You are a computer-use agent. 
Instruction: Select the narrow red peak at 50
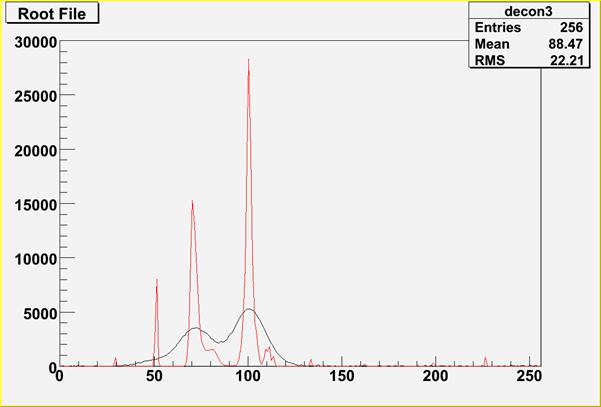[157, 281]
